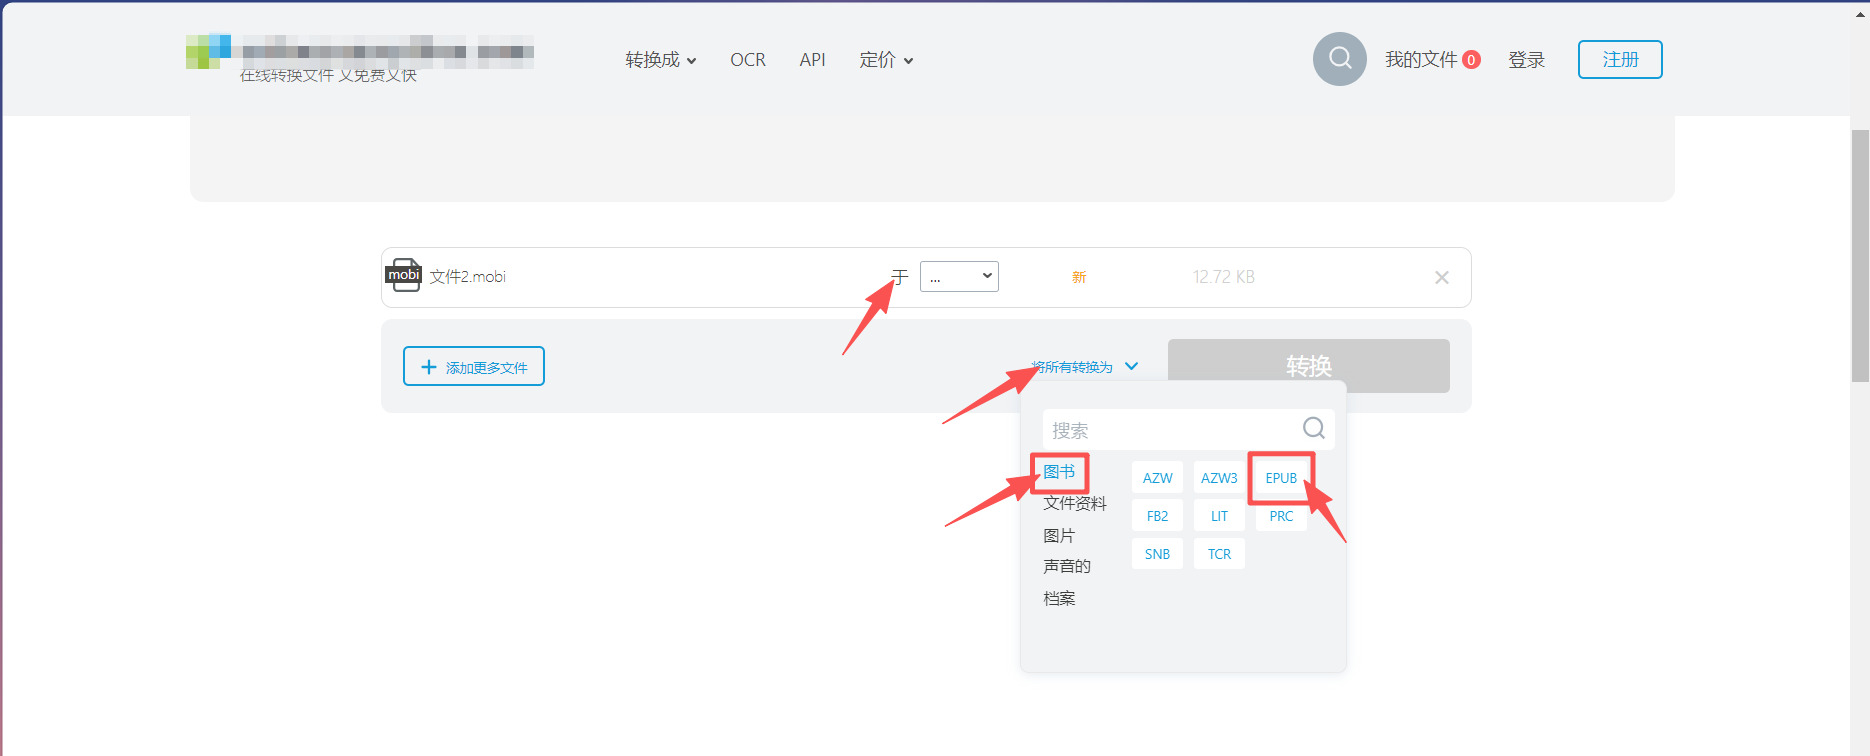Expand the 将所有转换为 dropdown
Screen dimensions: 1870x756
pyautogui.click(x=1085, y=367)
